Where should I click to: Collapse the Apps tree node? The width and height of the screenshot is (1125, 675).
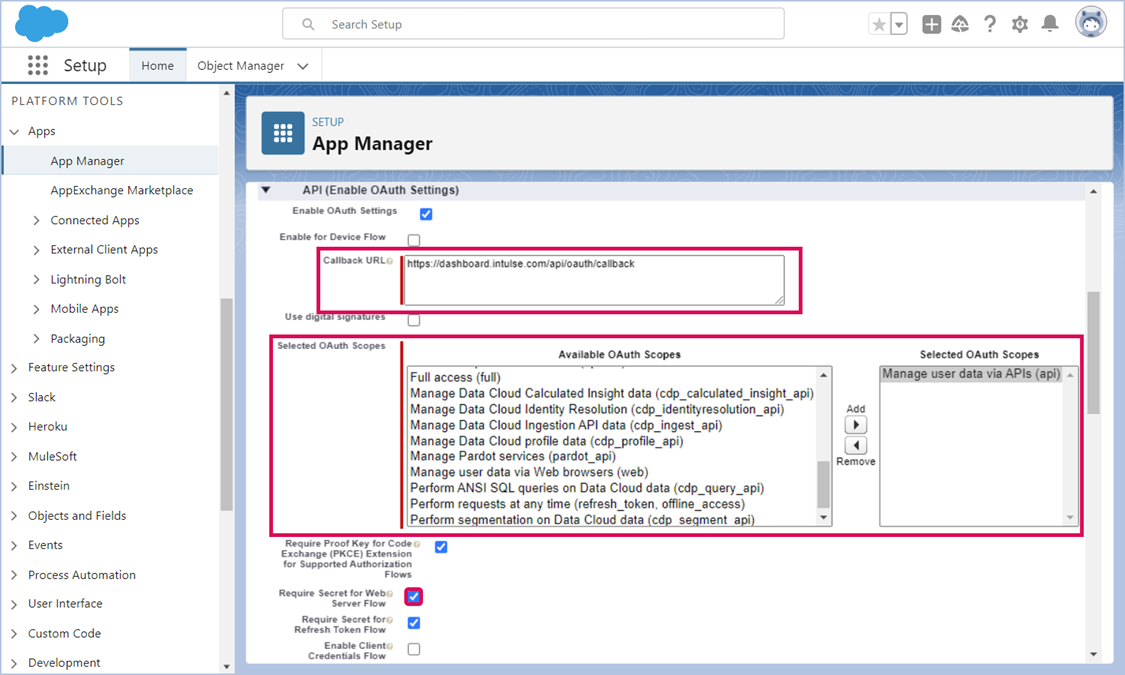(14, 131)
